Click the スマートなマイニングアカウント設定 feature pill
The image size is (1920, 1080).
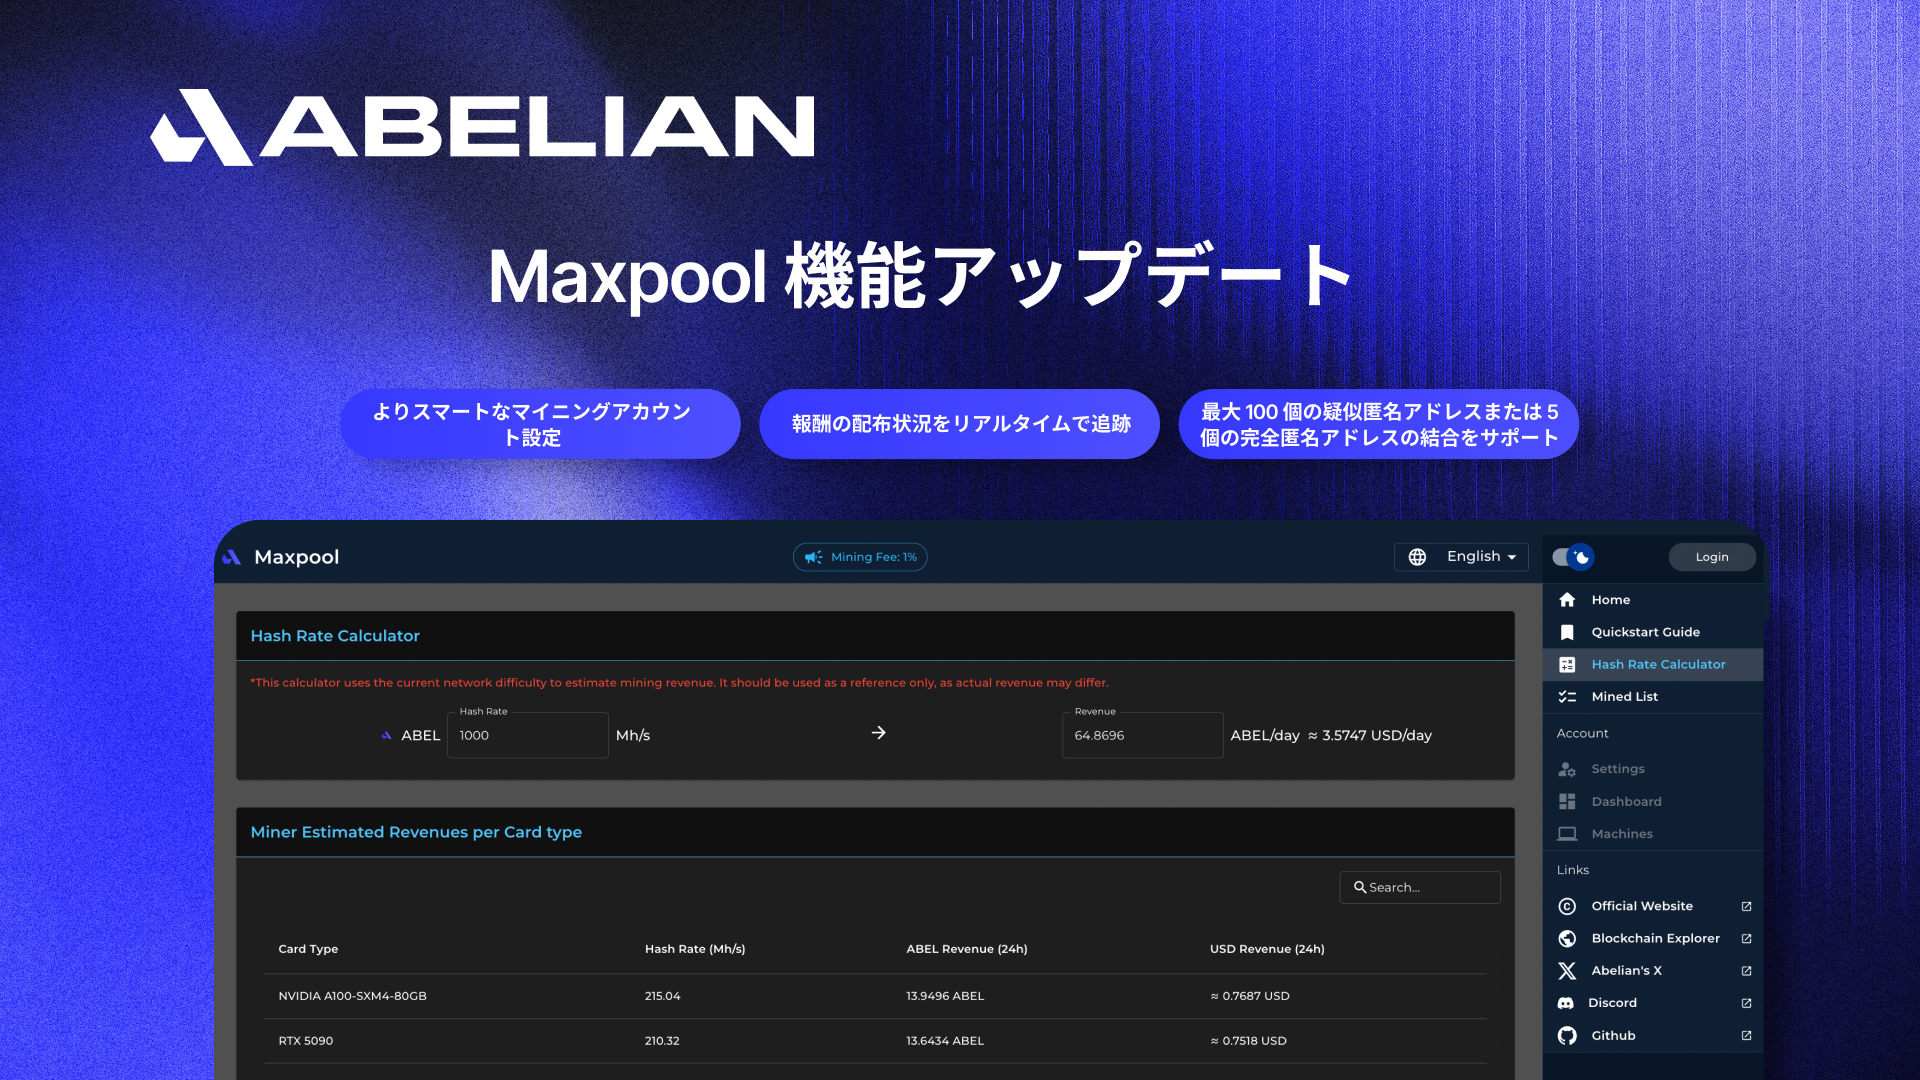[540, 424]
